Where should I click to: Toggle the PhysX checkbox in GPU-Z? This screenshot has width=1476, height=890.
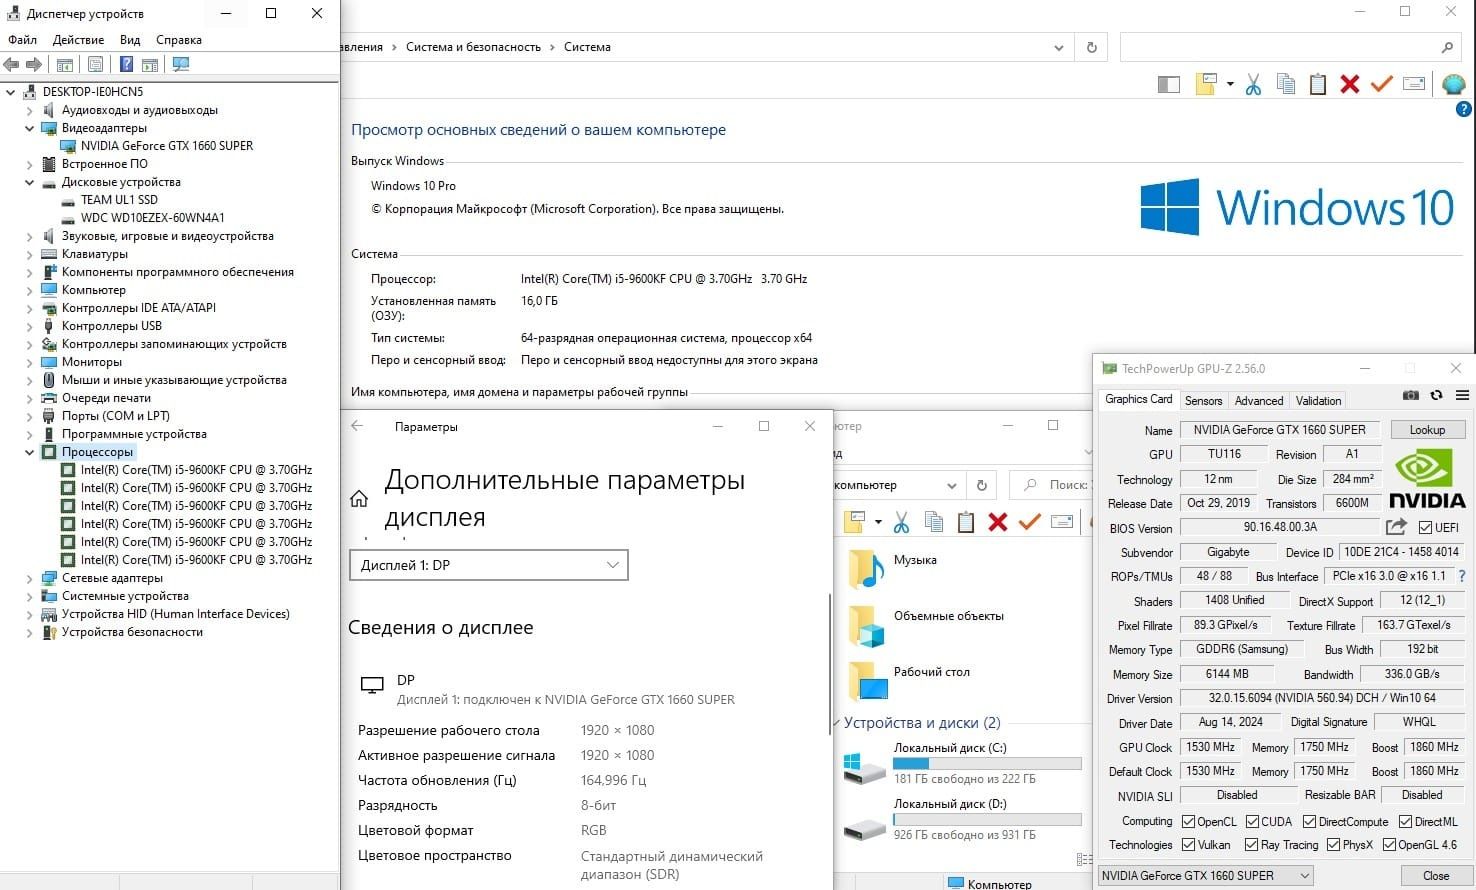pyautogui.click(x=1333, y=845)
